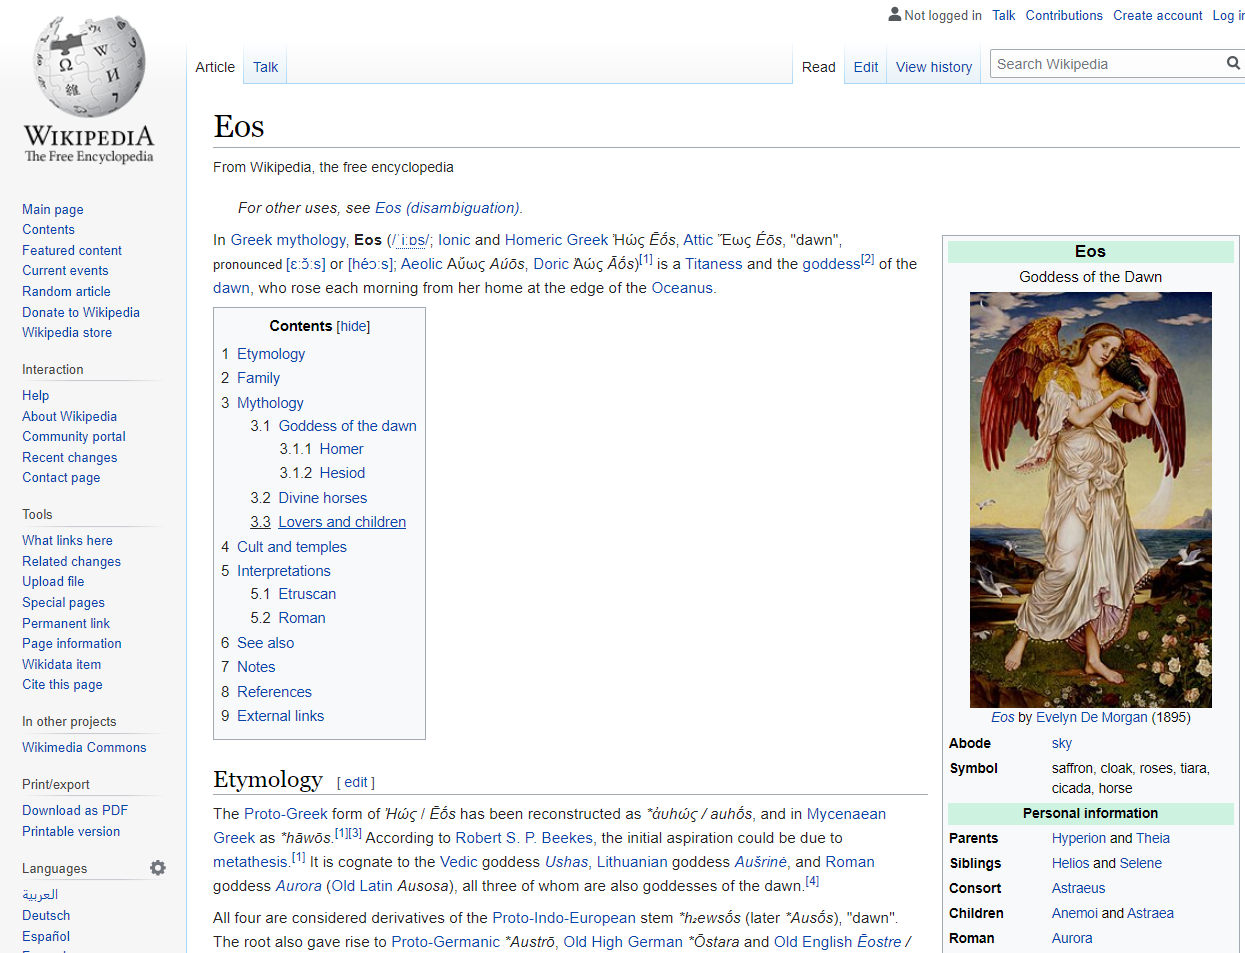
Task: Open the Evelyn De Morgan link
Action: click(x=1092, y=717)
